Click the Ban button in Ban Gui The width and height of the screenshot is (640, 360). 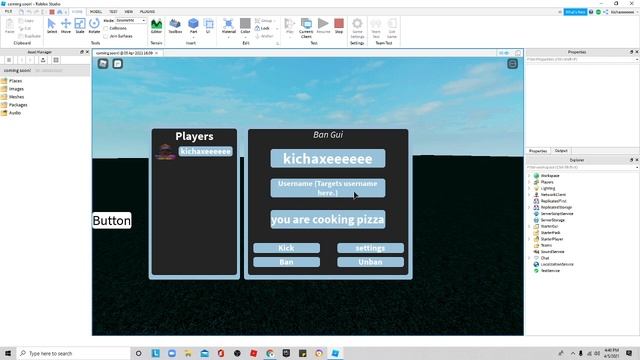[x=287, y=262]
